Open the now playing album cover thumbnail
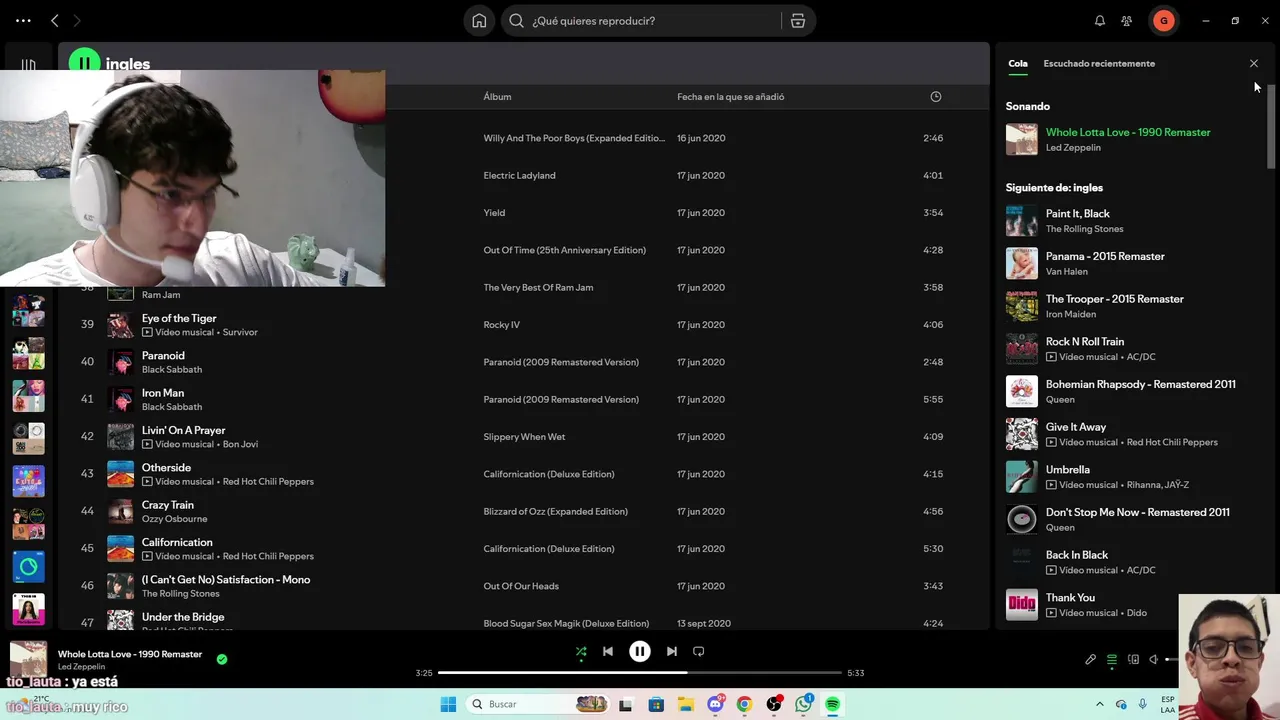 click(x=28, y=660)
